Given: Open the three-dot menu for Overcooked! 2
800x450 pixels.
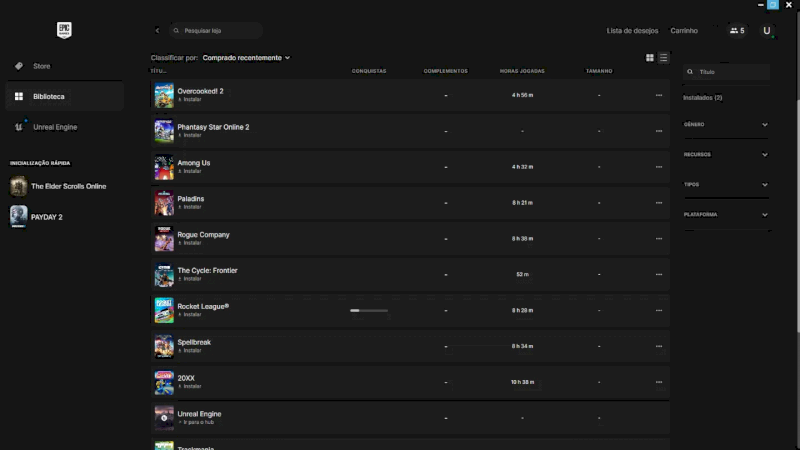Looking at the screenshot, I should 658,95.
